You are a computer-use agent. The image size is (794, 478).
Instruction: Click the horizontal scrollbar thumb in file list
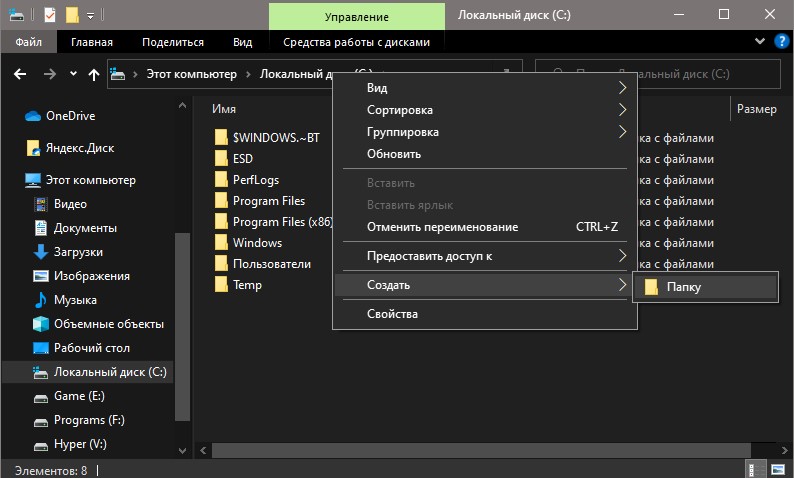tap(481, 450)
